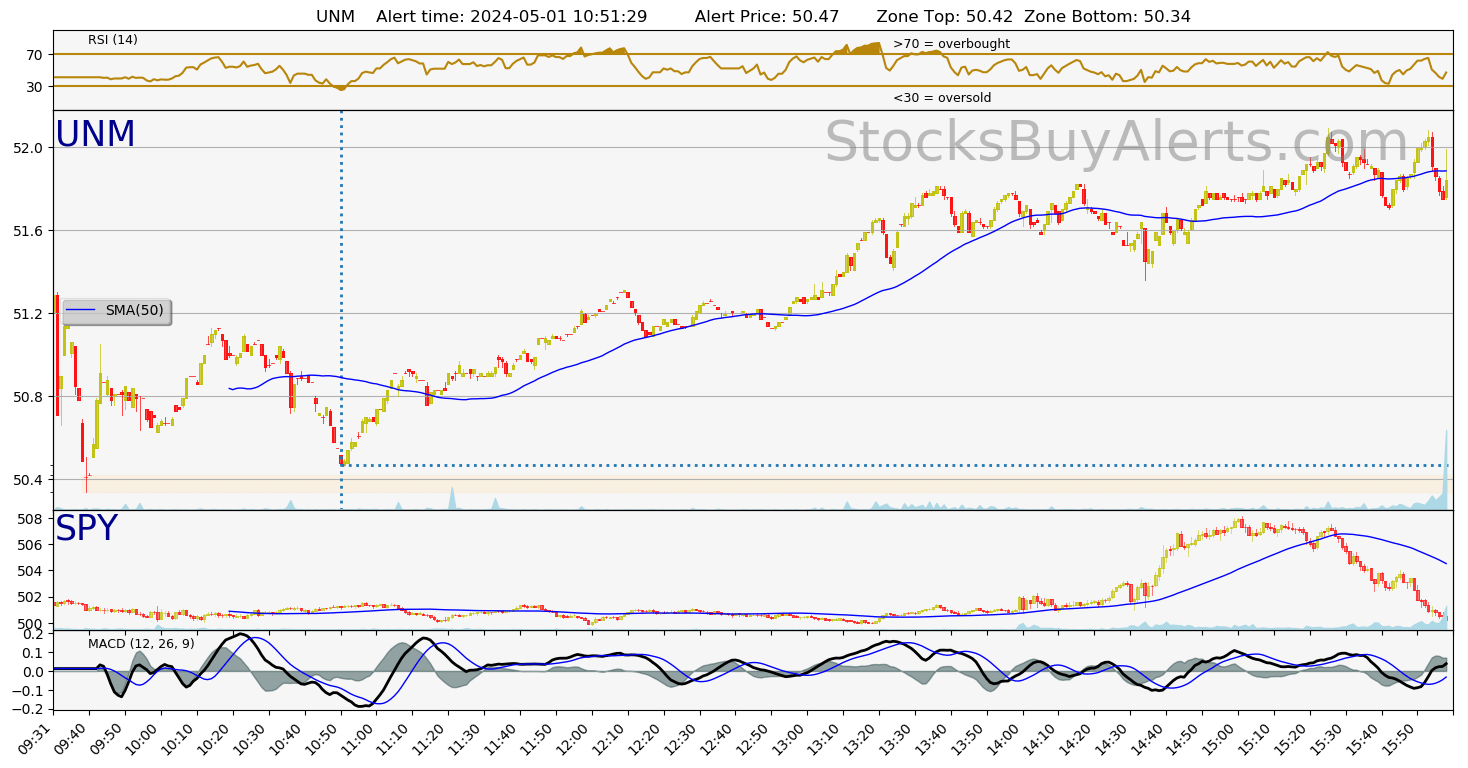Click the 'MACD (12, 26, 9)' panel label
The width and height of the screenshot is (1468, 768).
click(x=141, y=643)
